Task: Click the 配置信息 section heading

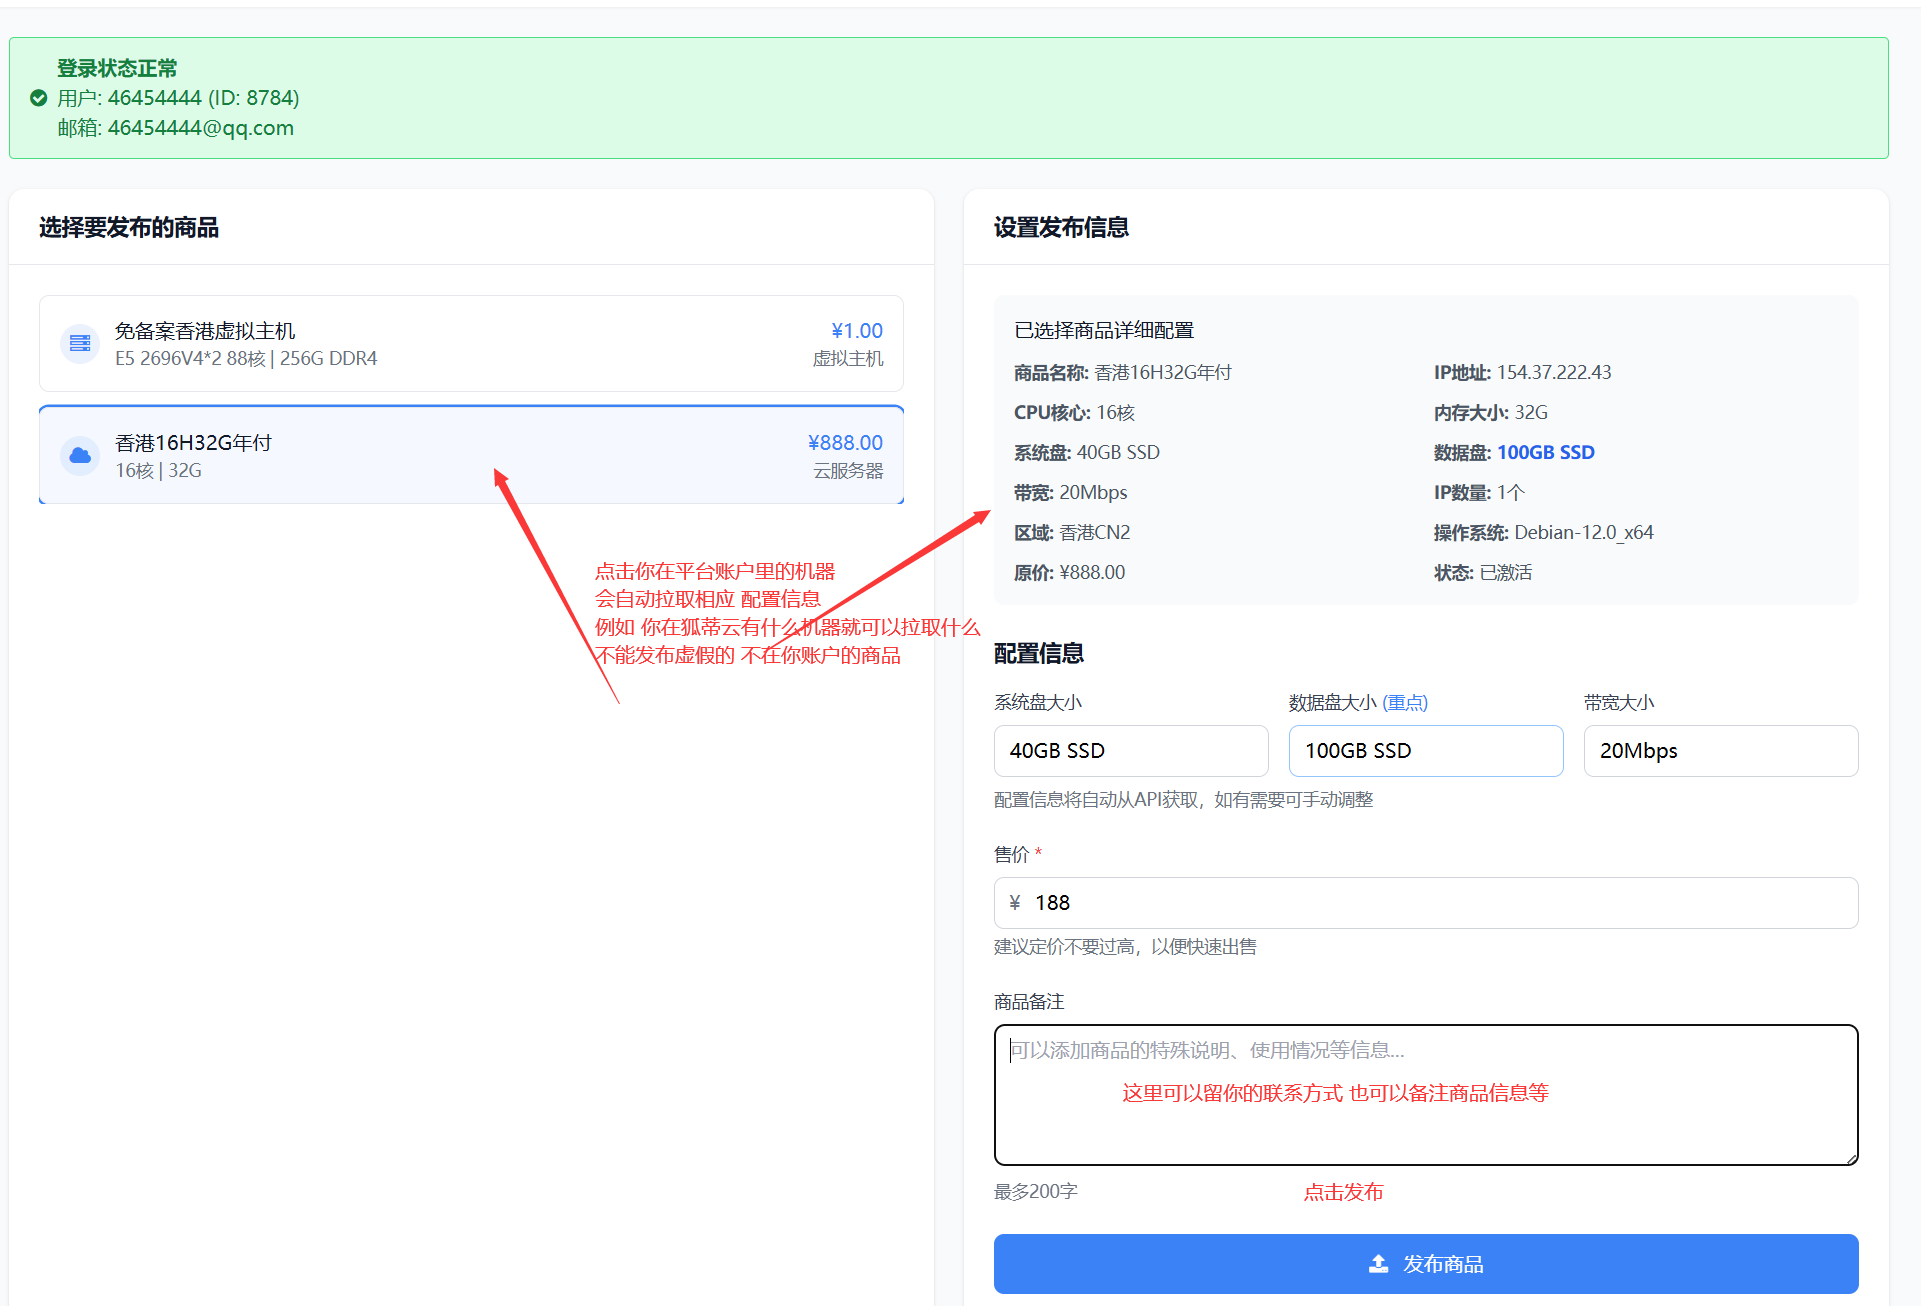Action: pos(1039,654)
